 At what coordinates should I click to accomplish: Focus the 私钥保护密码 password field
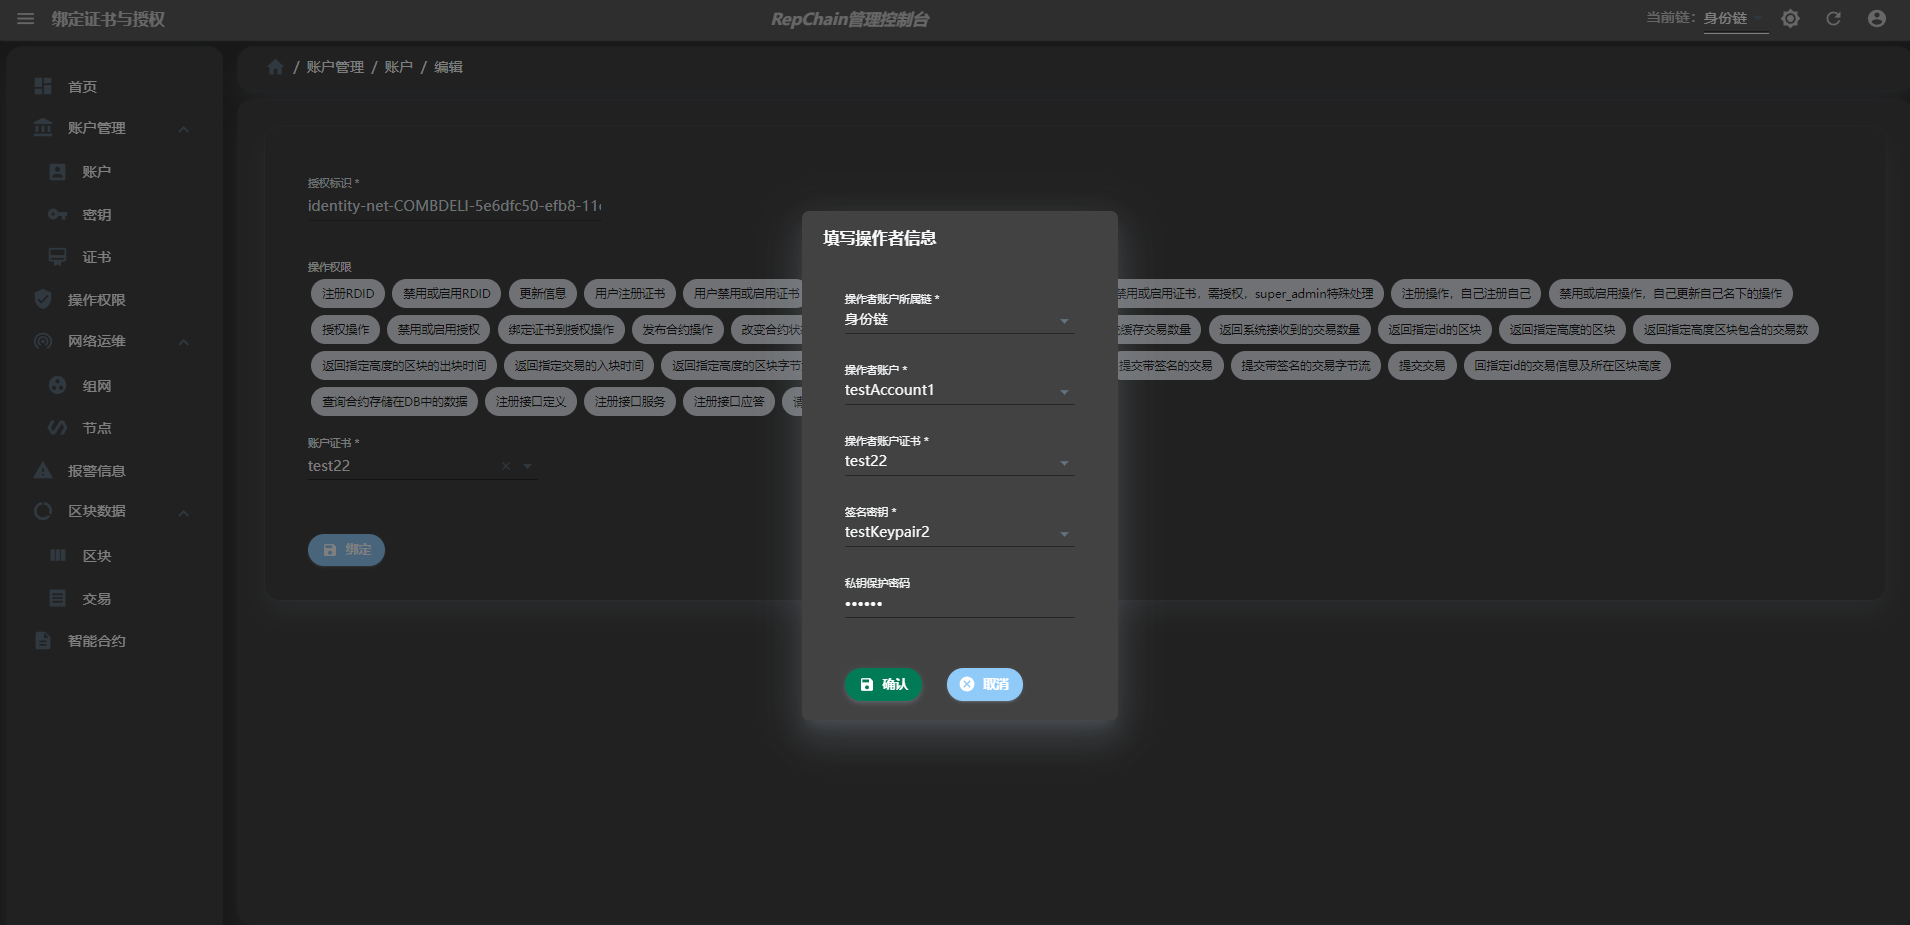click(959, 604)
